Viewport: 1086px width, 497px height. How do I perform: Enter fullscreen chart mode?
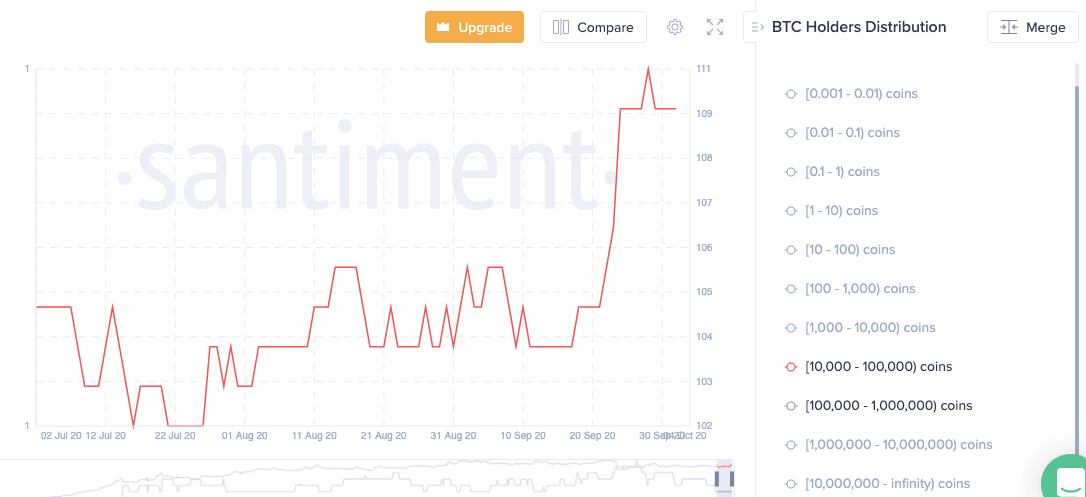[715, 27]
